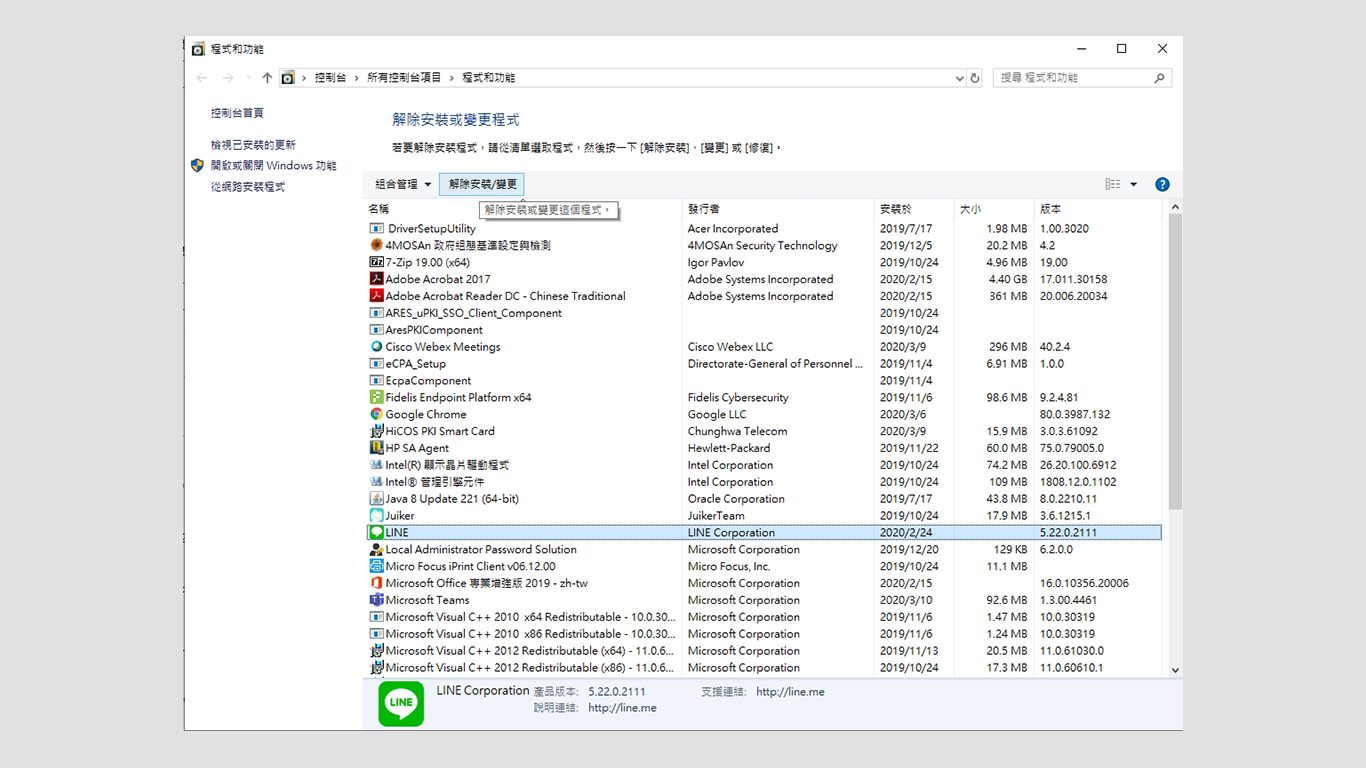This screenshot has height=768, width=1366.
Task: Select Intel(R) 顯示晶片驅動程式 entry
Action: click(764, 465)
